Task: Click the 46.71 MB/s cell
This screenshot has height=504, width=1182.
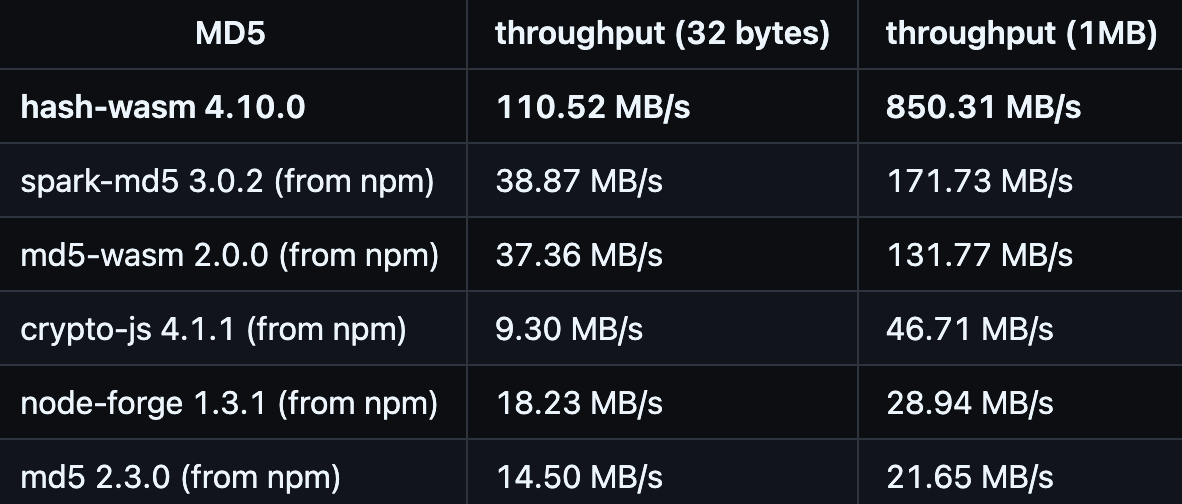Action: click(970, 329)
